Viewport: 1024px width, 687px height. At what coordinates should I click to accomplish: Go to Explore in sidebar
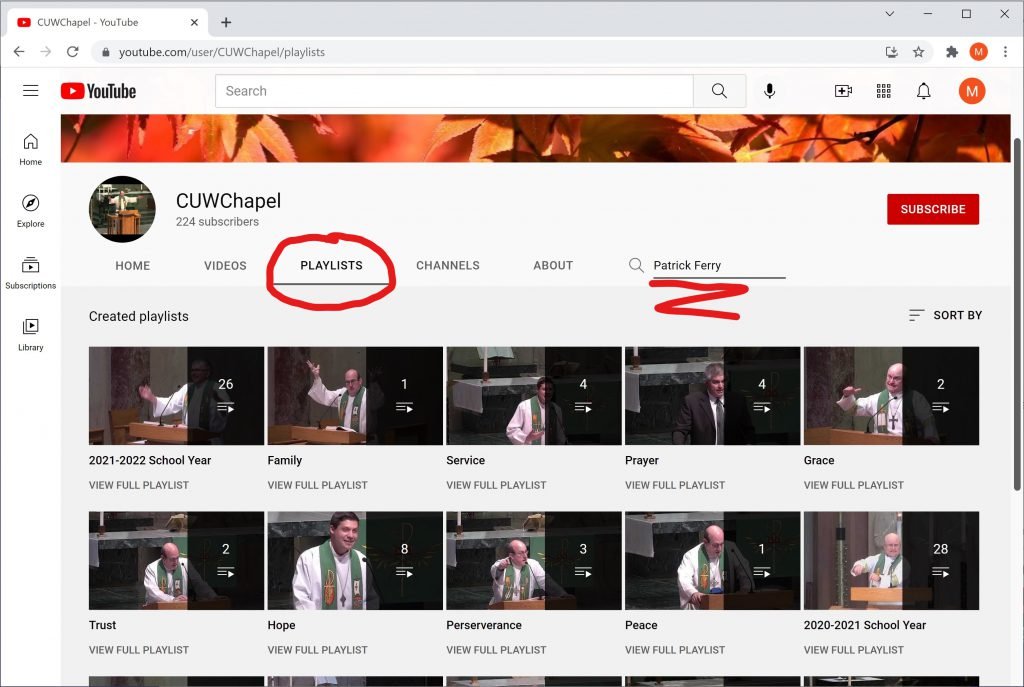tap(31, 211)
